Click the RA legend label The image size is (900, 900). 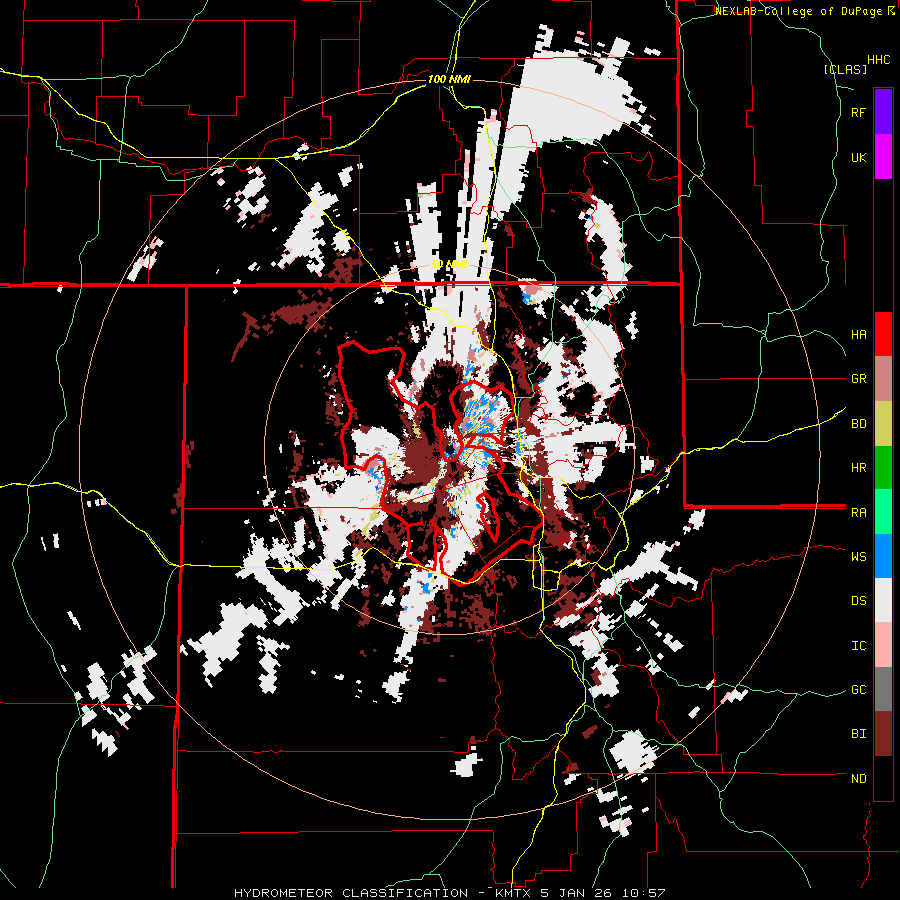pos(858,513)
